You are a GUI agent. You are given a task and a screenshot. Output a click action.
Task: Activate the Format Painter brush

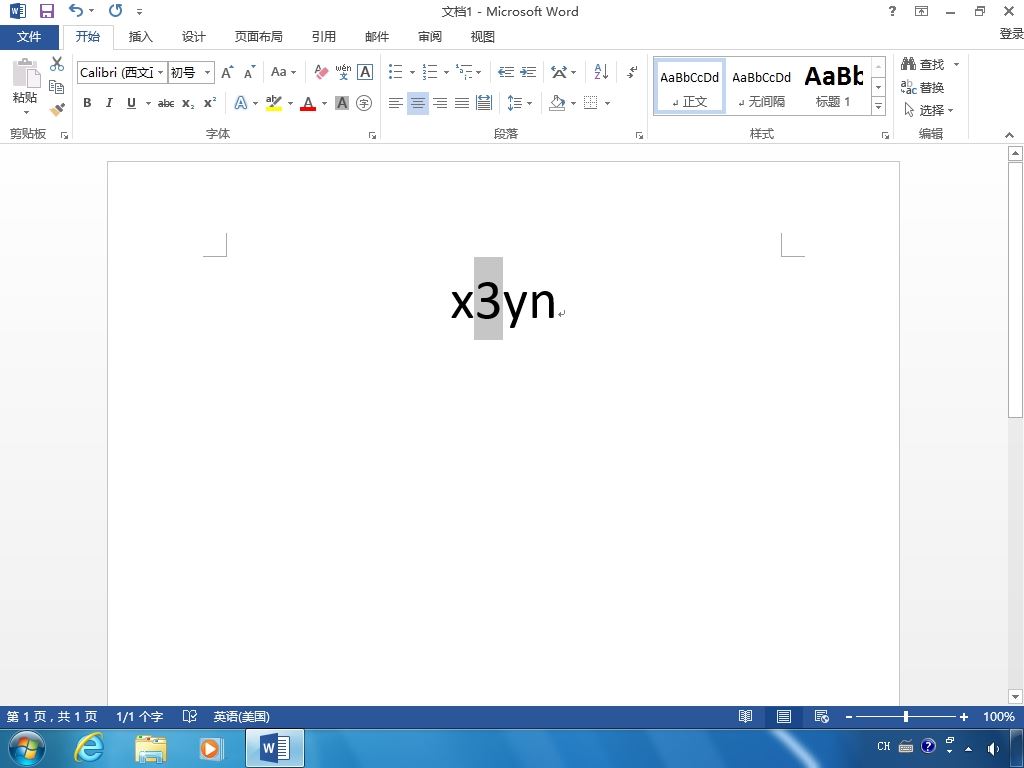(57, 110)
